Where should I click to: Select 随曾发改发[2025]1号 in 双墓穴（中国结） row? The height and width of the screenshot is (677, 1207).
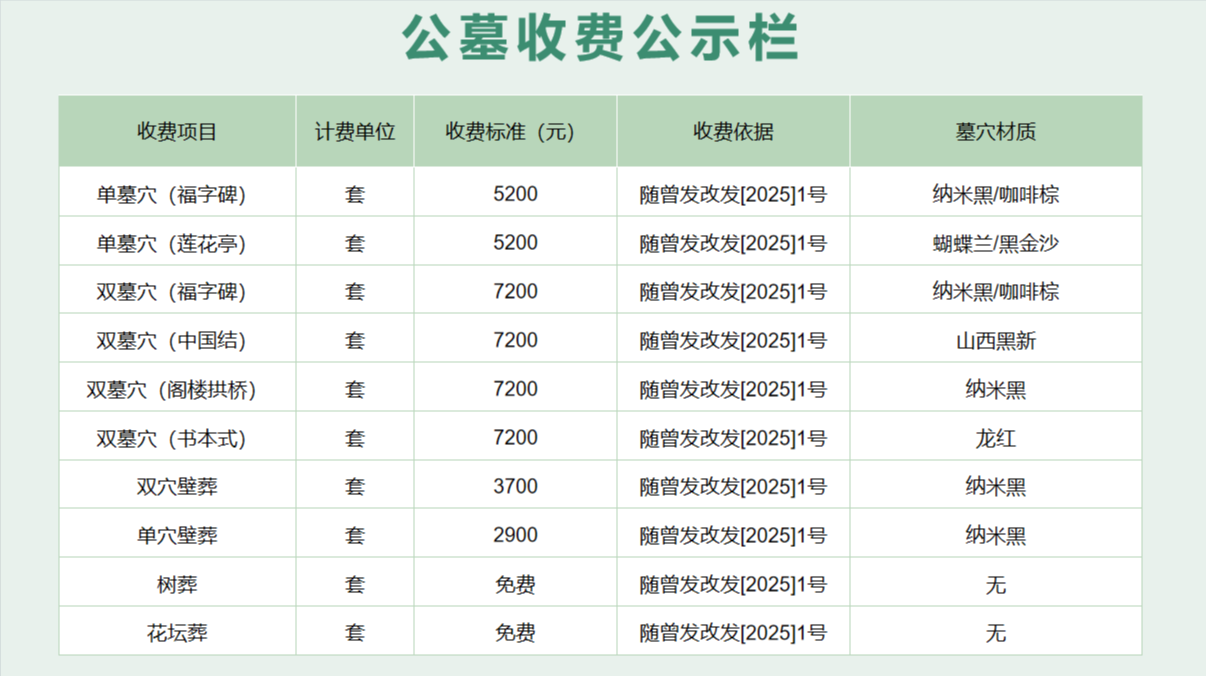[x=733, y=339]
